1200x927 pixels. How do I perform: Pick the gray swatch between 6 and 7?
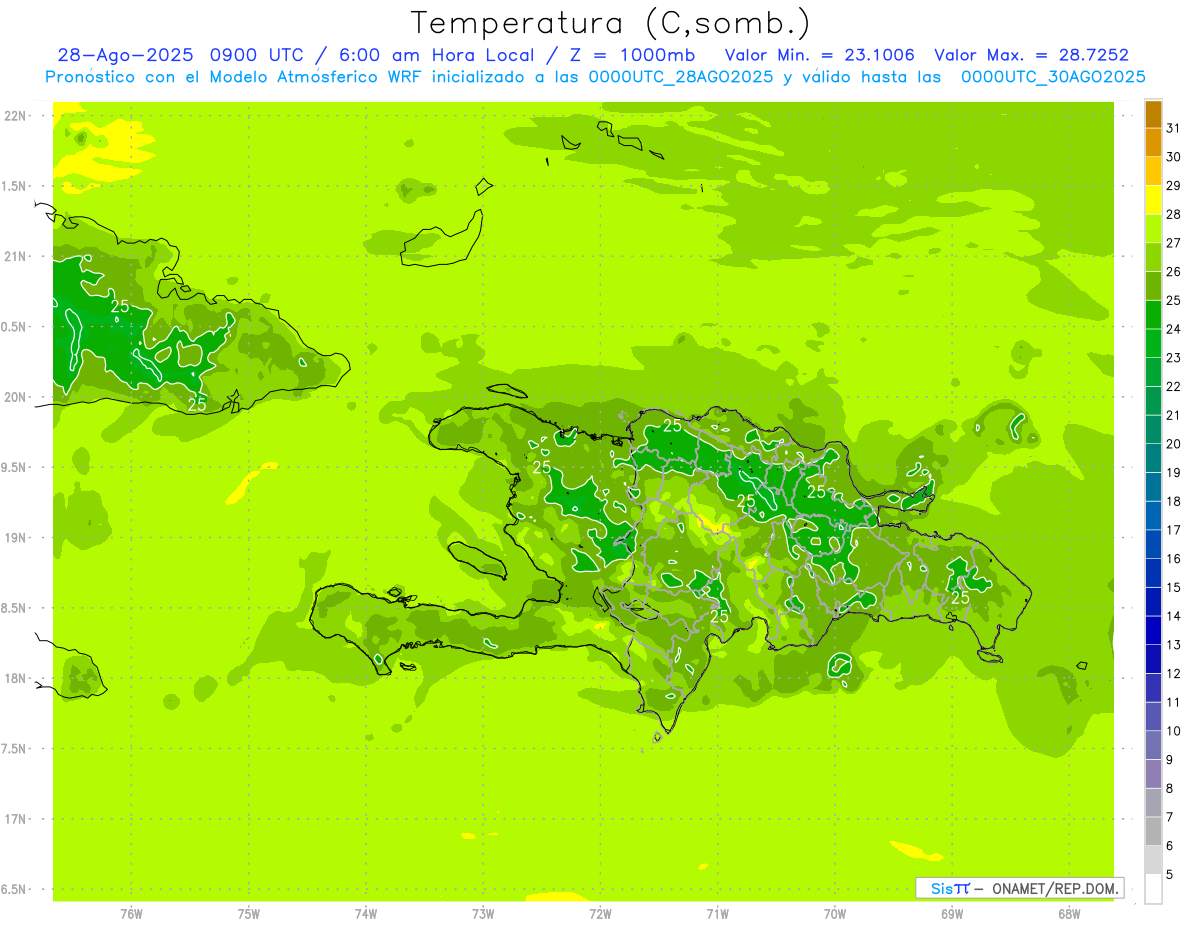tap(1153, 832)
